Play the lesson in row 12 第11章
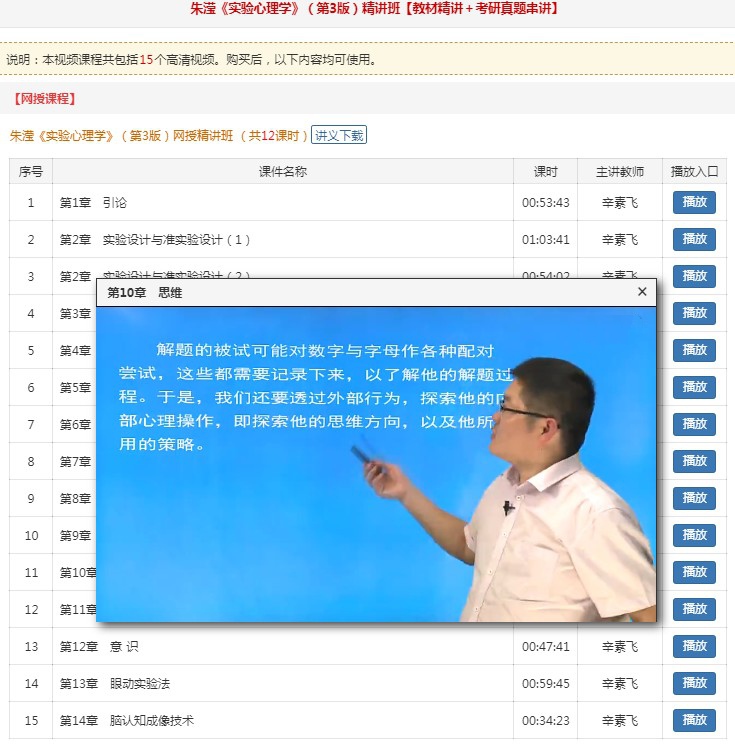735x752 pixels. pos(694,609)
